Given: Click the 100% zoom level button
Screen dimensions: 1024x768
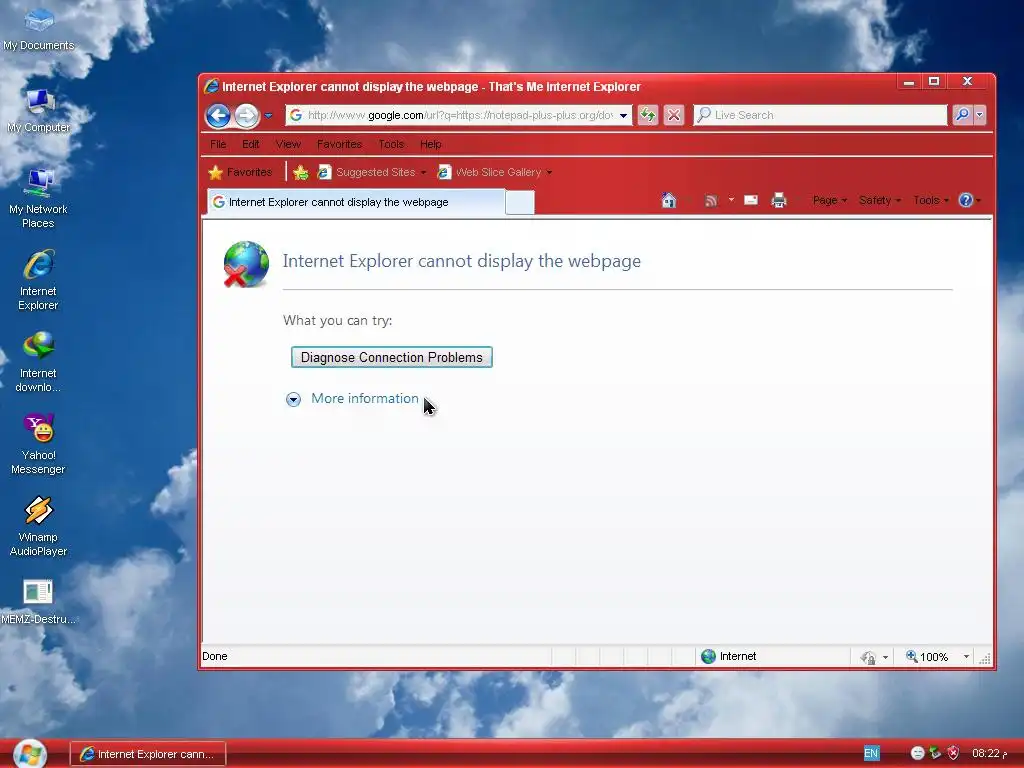Looking at the screenshot, I should 927,656.
